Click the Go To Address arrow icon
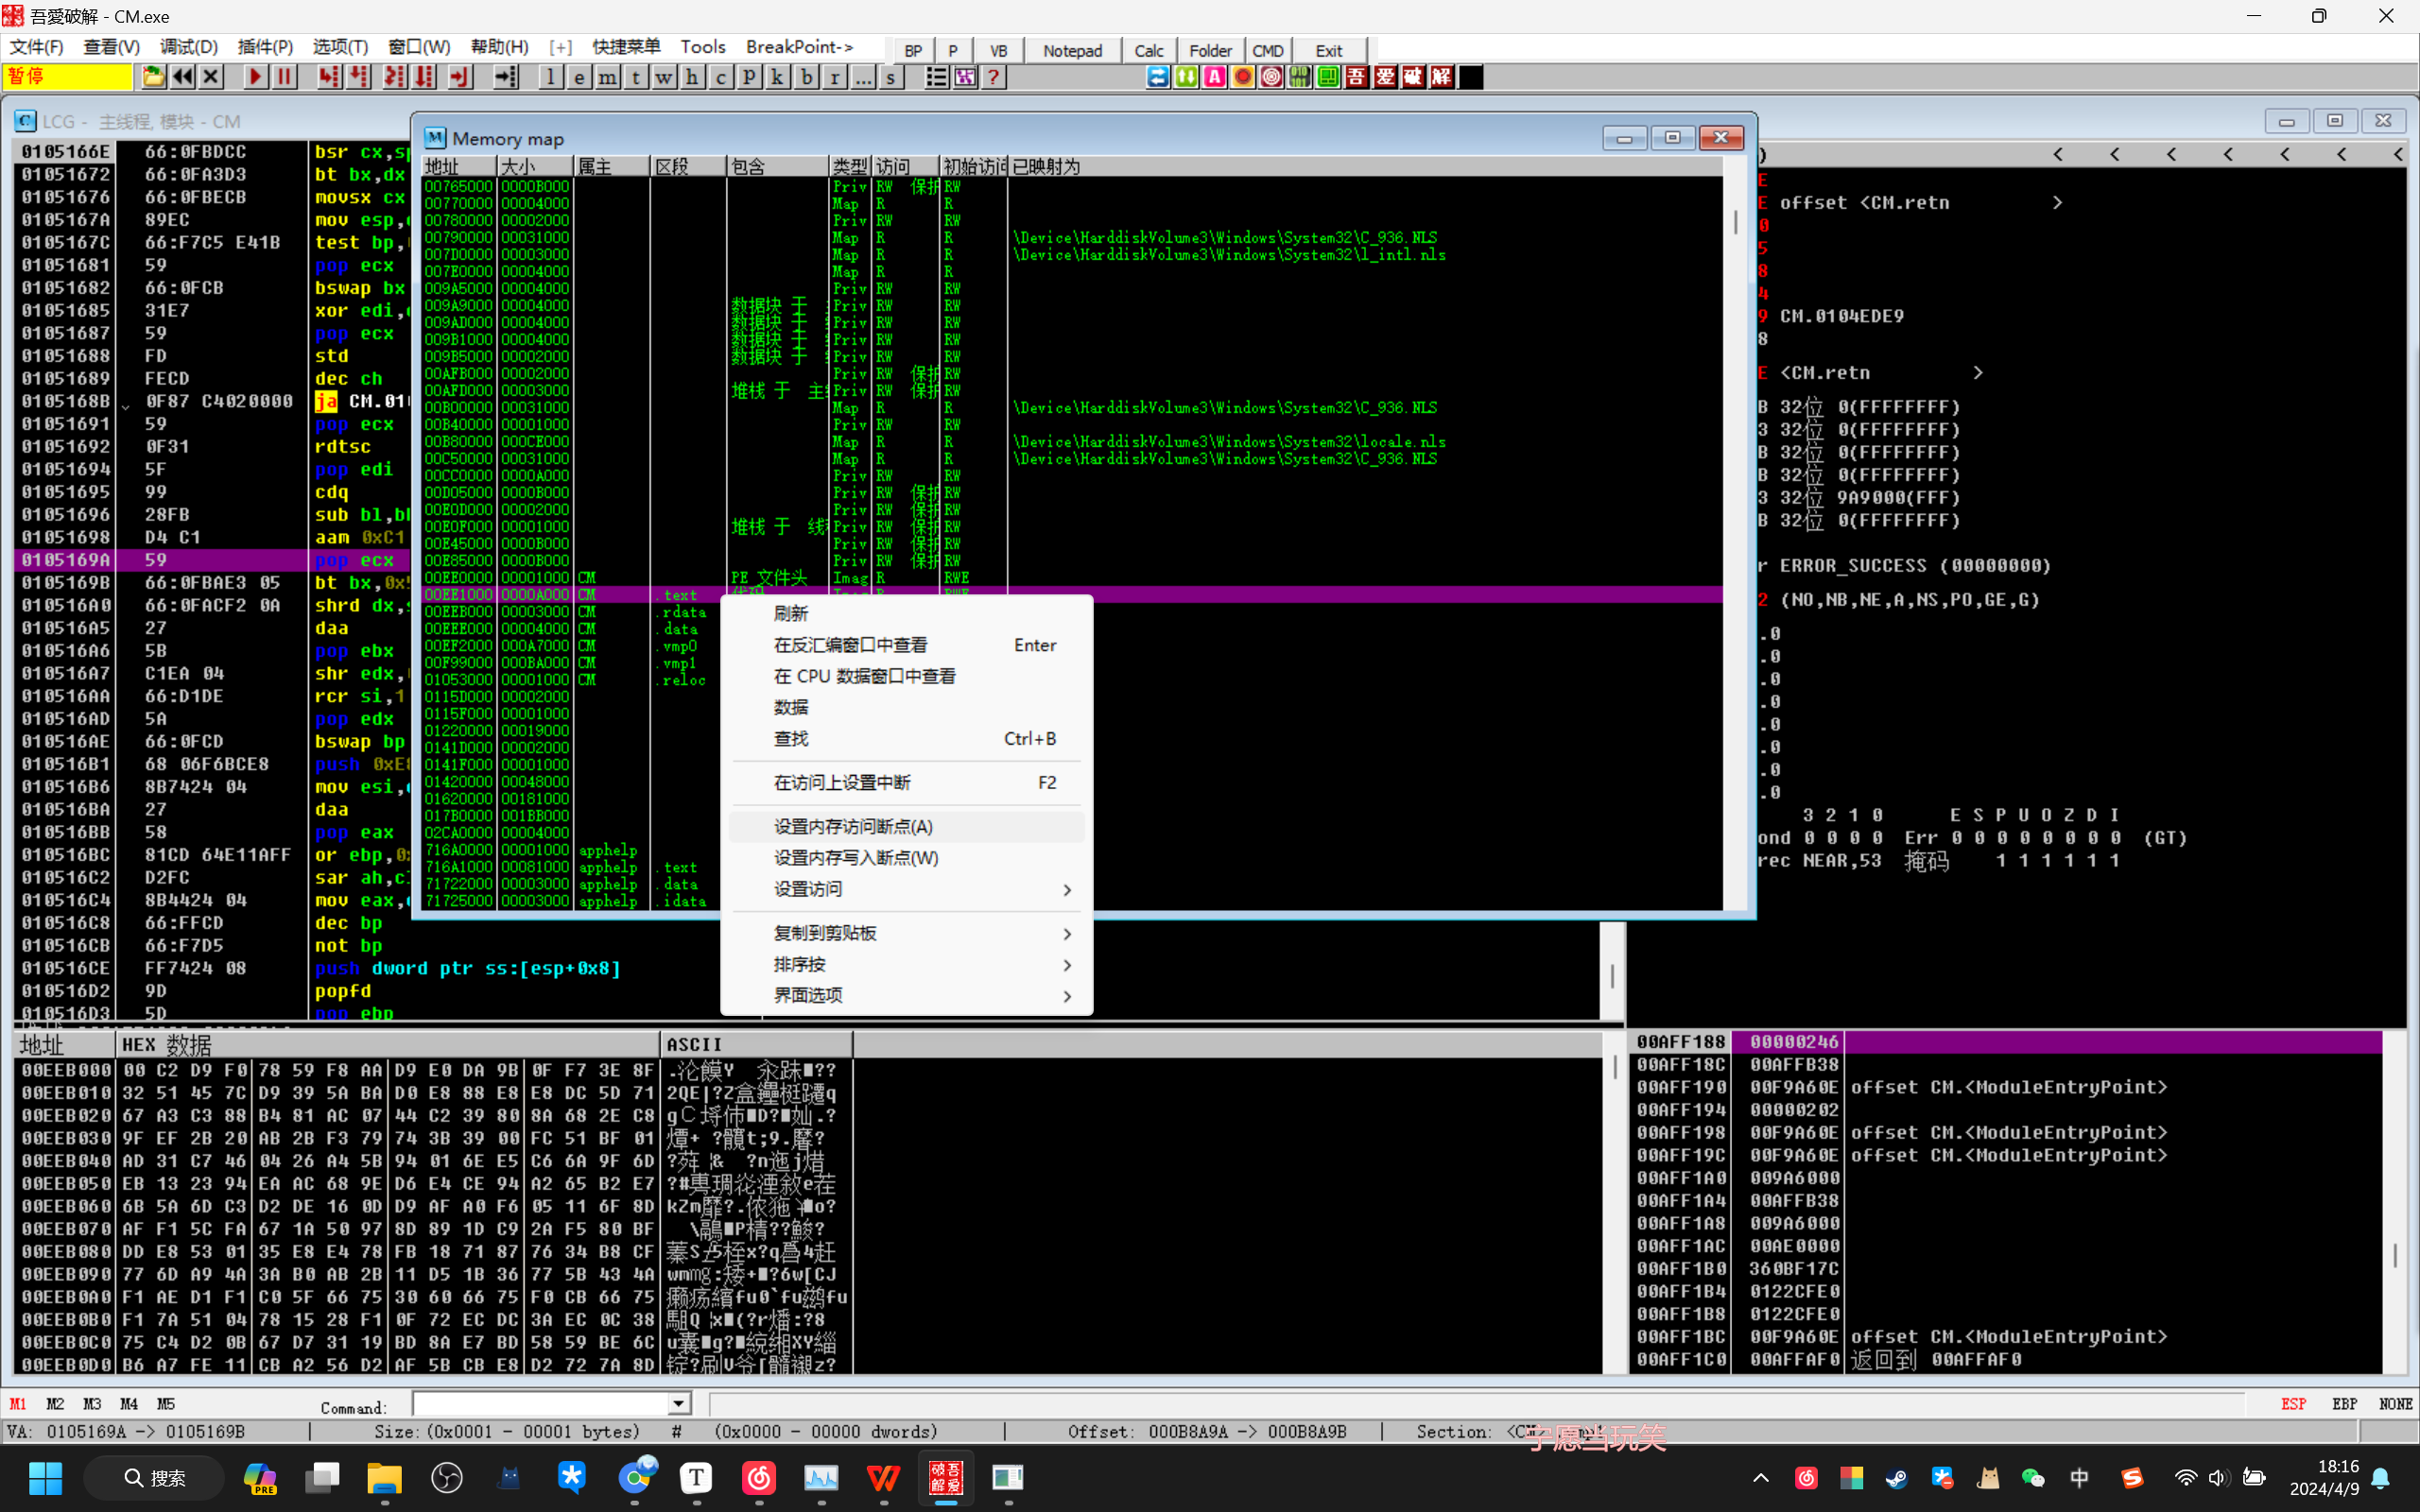The width and height of the screenshot is (2420, 1512). 506,77
